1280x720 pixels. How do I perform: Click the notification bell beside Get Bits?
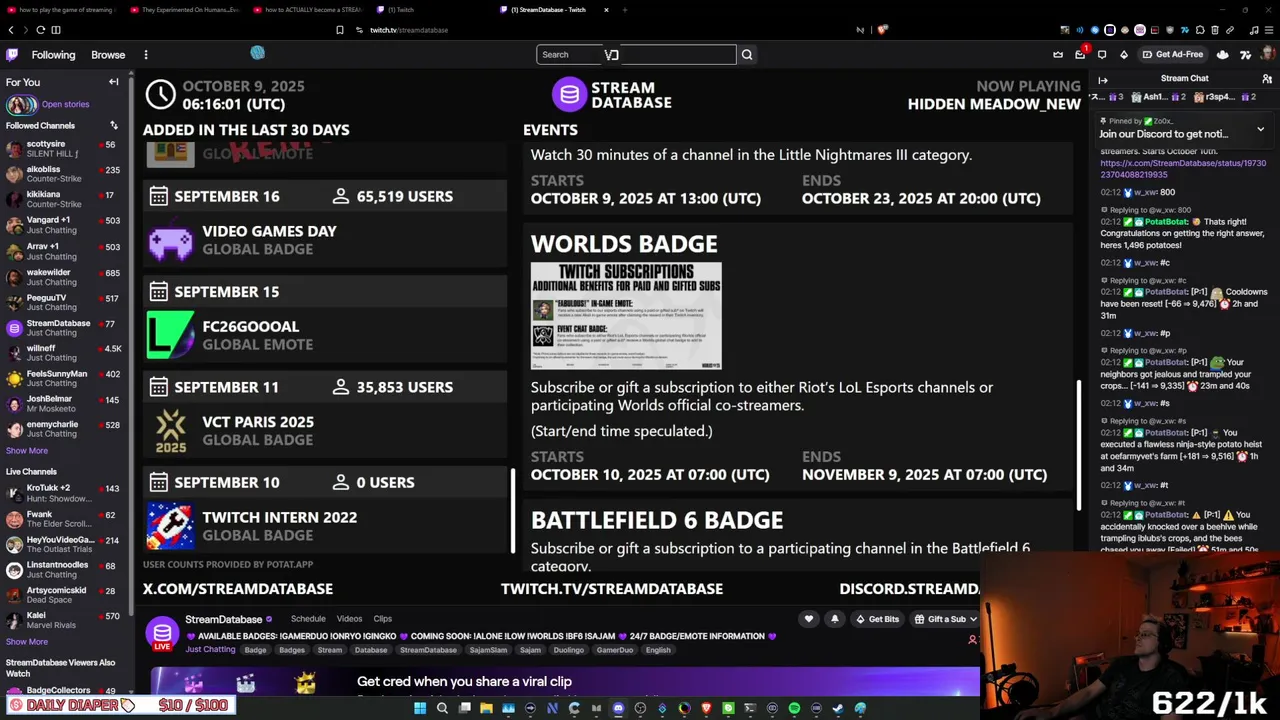[x=835, y=619]
